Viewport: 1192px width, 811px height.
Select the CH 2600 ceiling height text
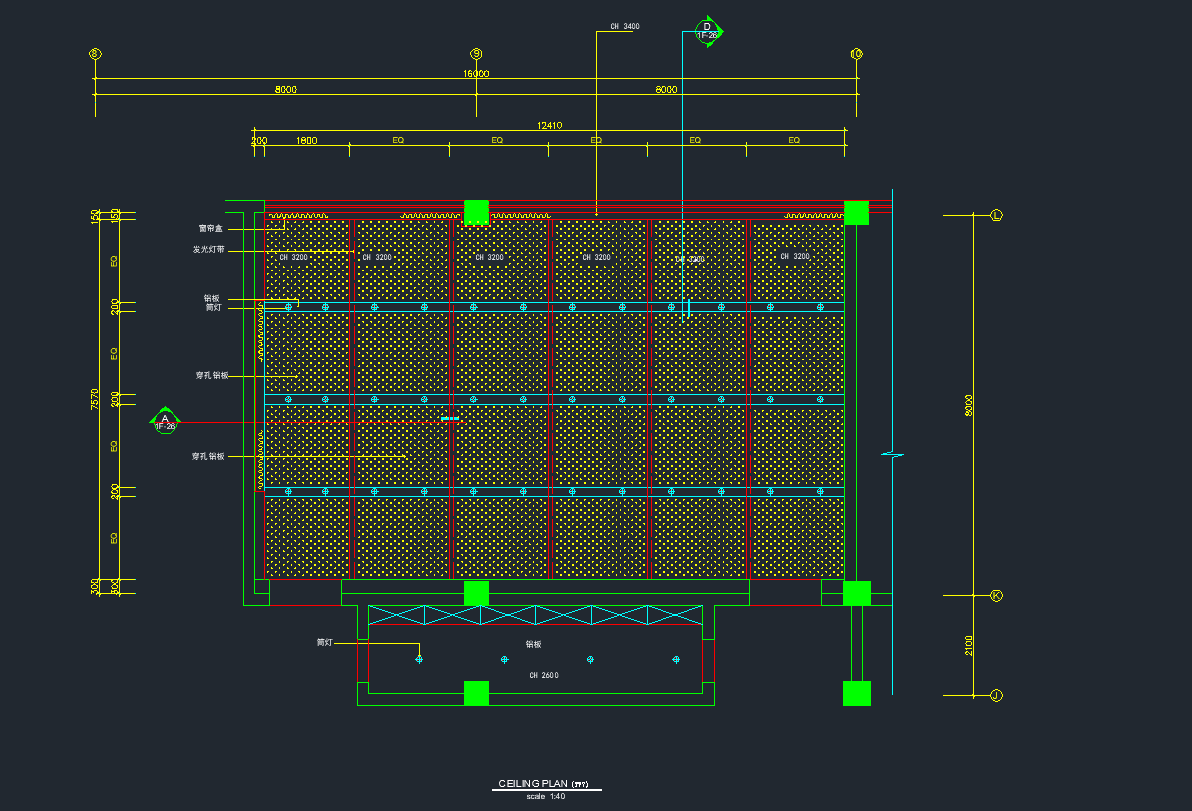544,676
